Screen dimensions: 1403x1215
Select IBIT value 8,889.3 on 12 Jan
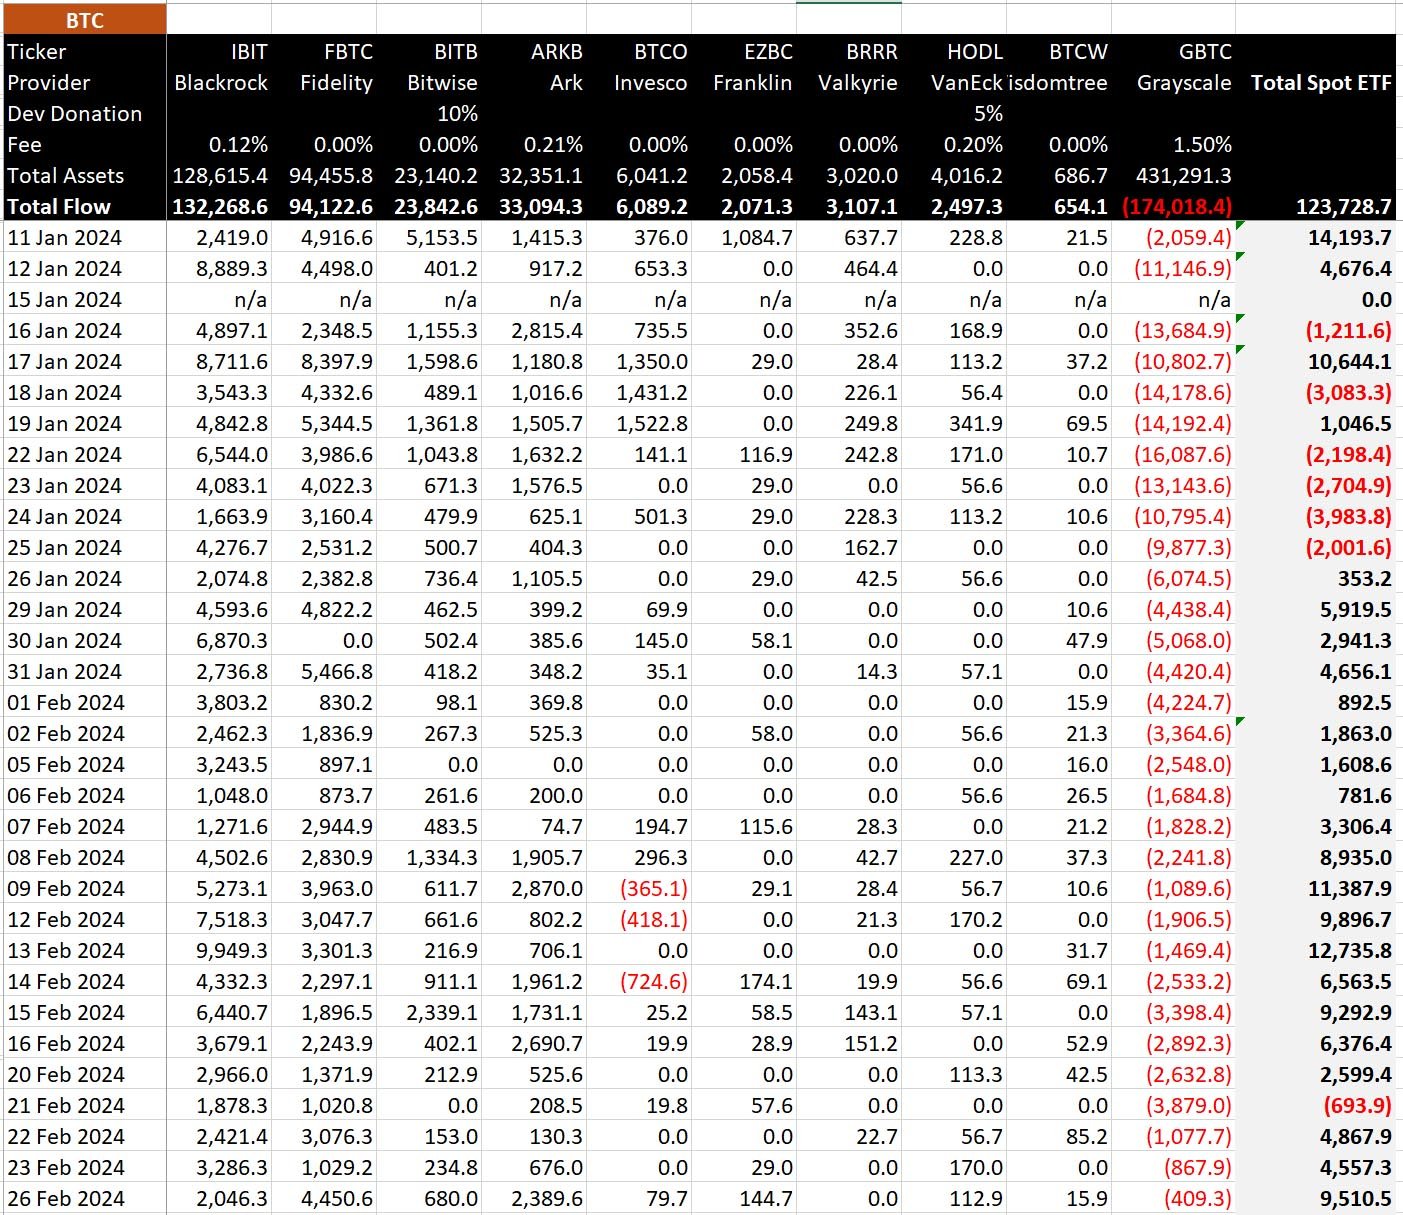point(232,269)
